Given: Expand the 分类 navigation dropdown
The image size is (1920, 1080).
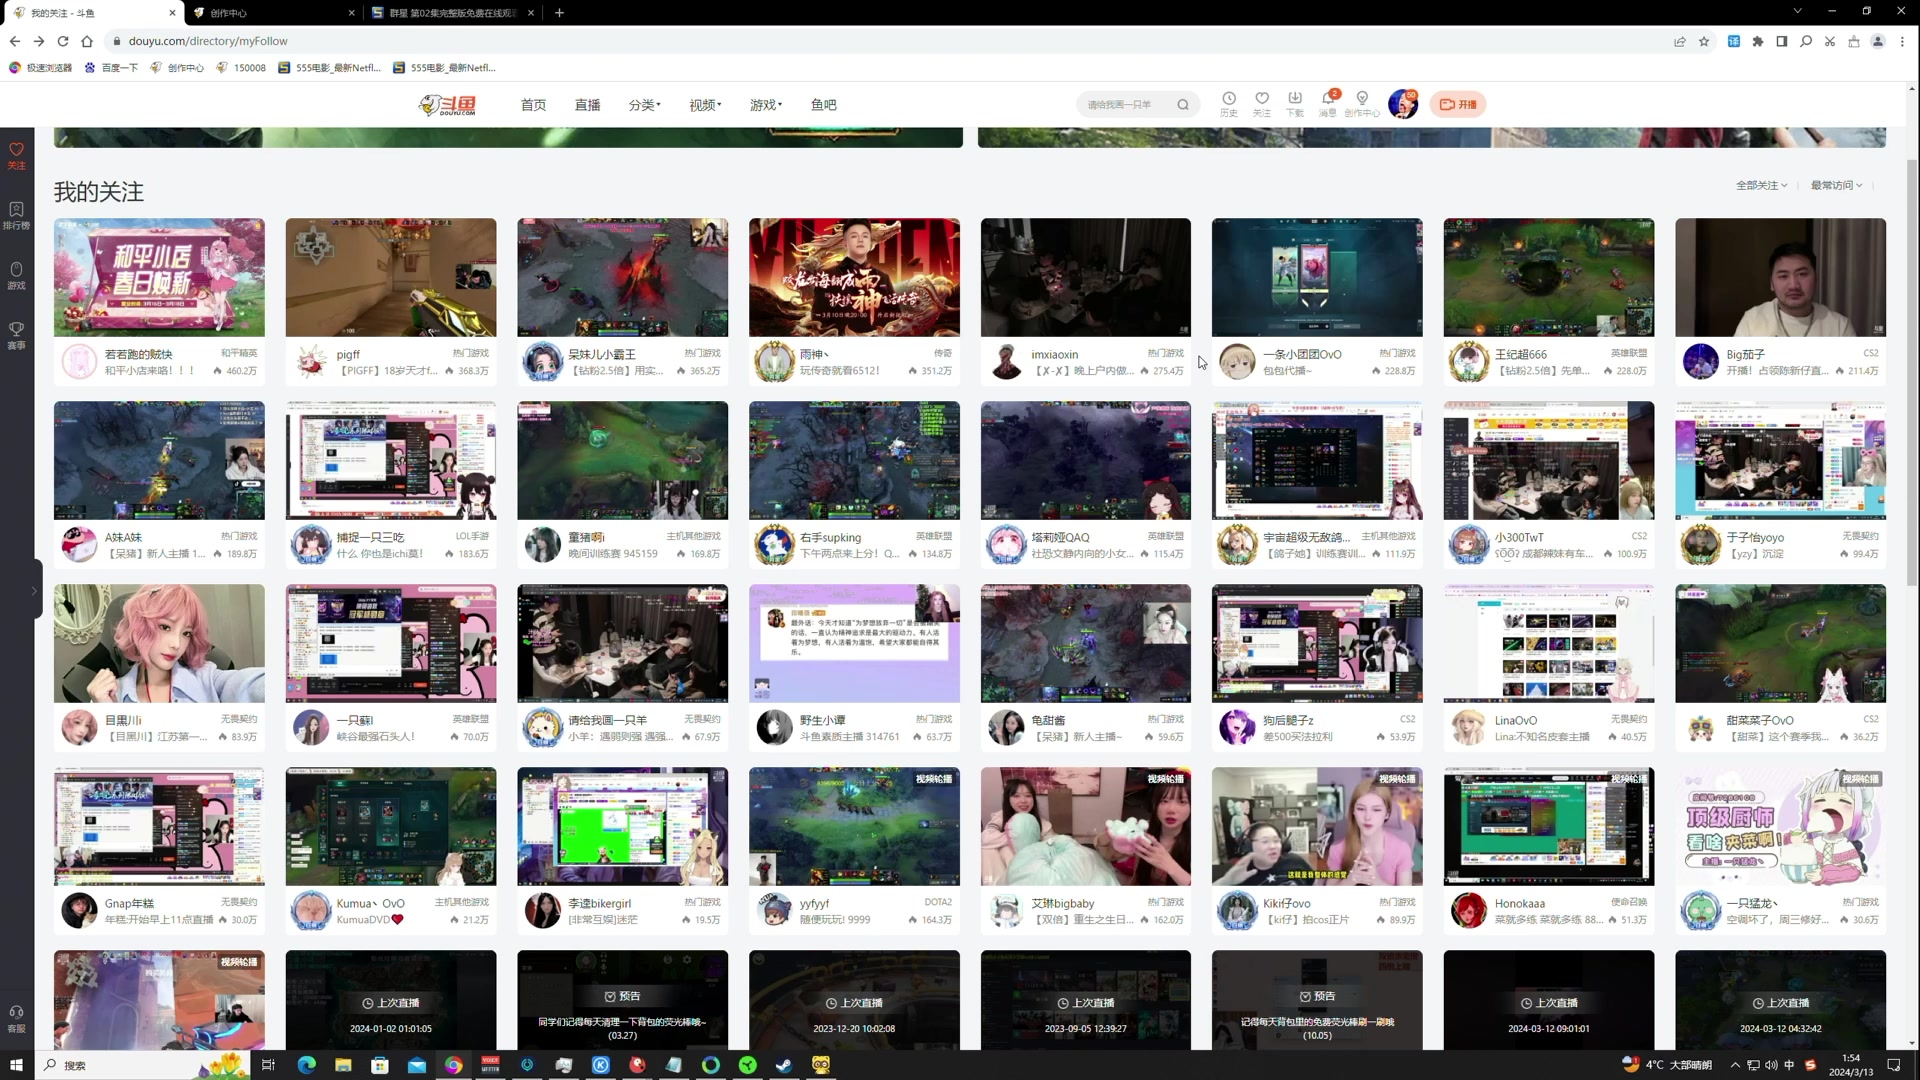Looking at the screenshot, I should (644, 105).
